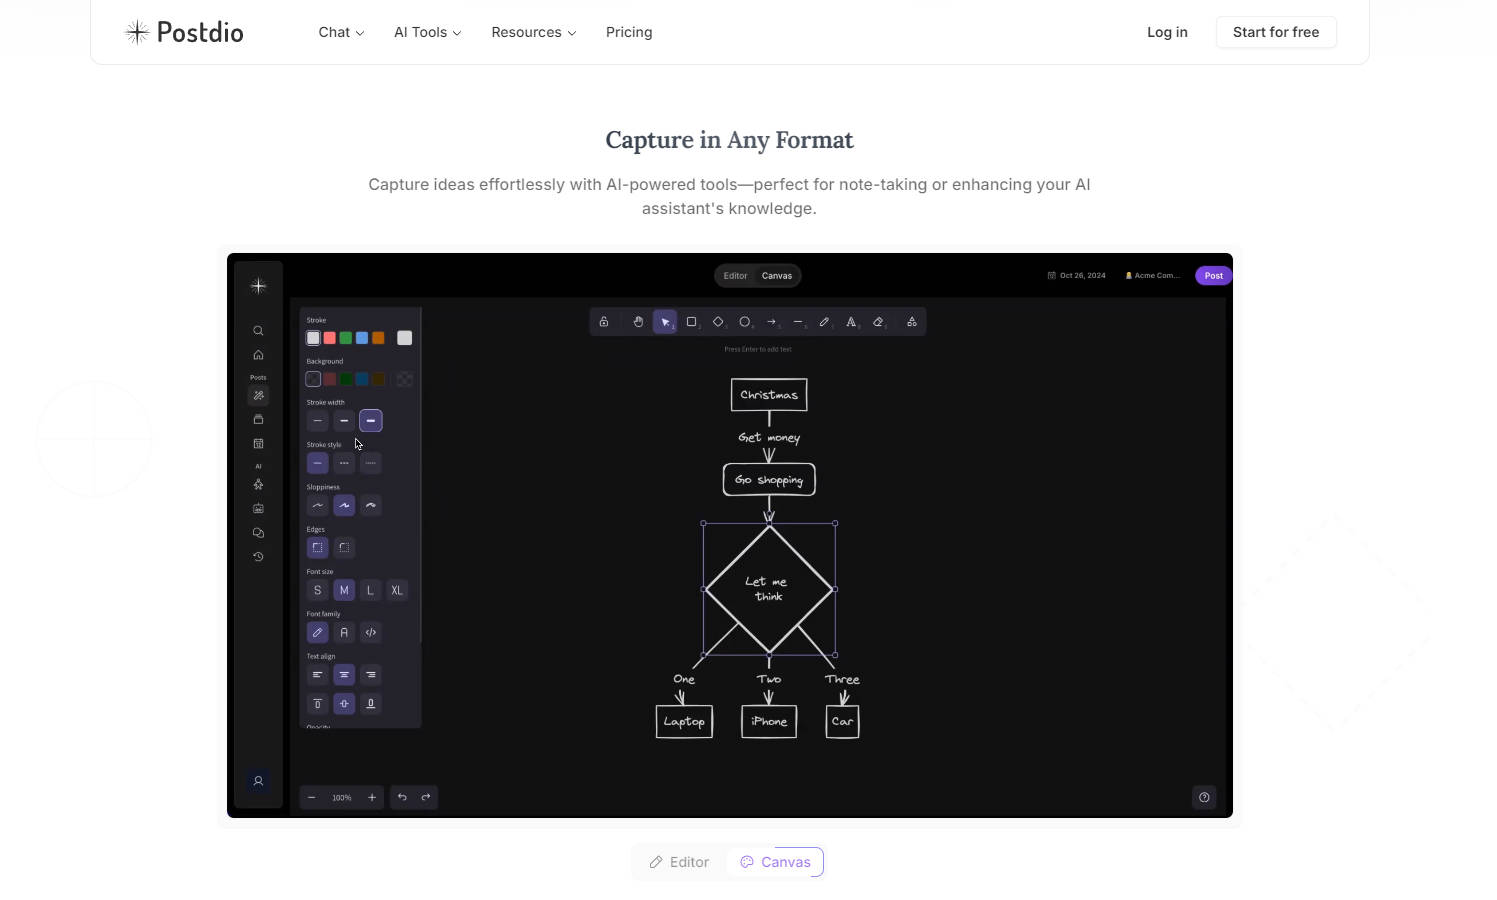Select the Canvas tab below preview
Viewport: 1497px width, 900px height.
tap(776, 862)
